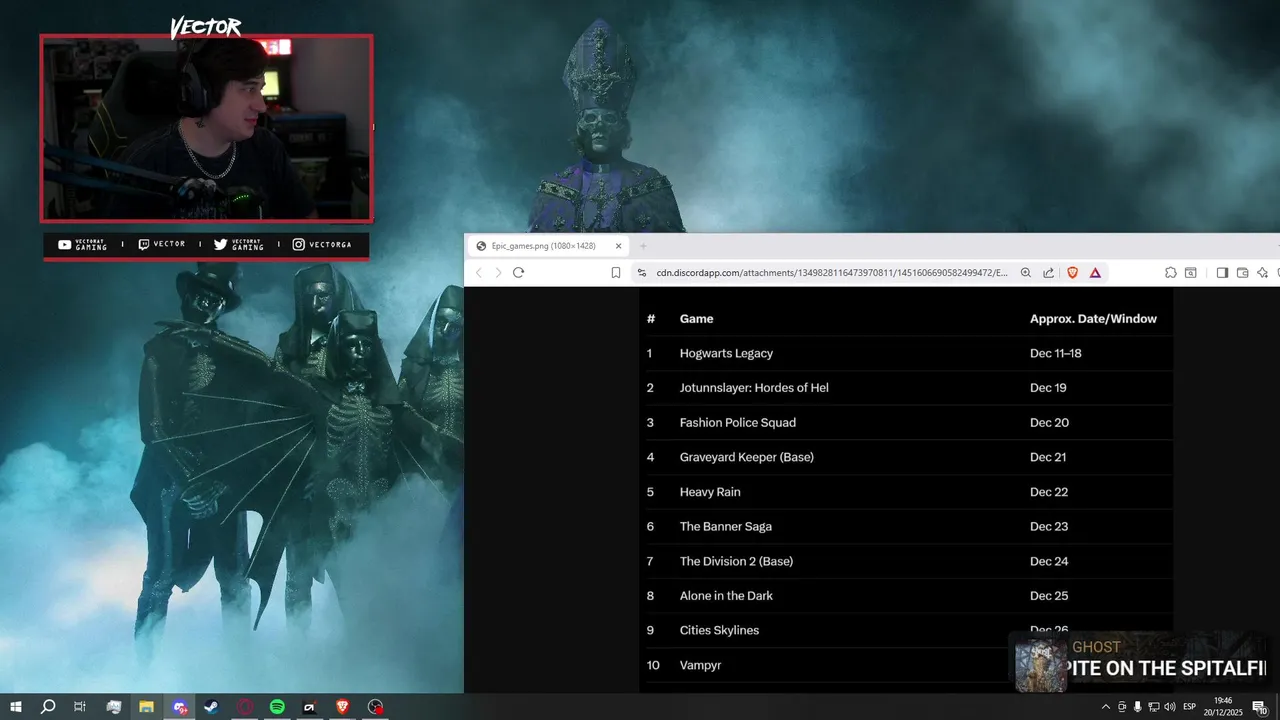Image resolution: width=1280 pixels, height=720 pixels.
Task: Open Brave browser taskbar icon
Action: pos(342,707)
